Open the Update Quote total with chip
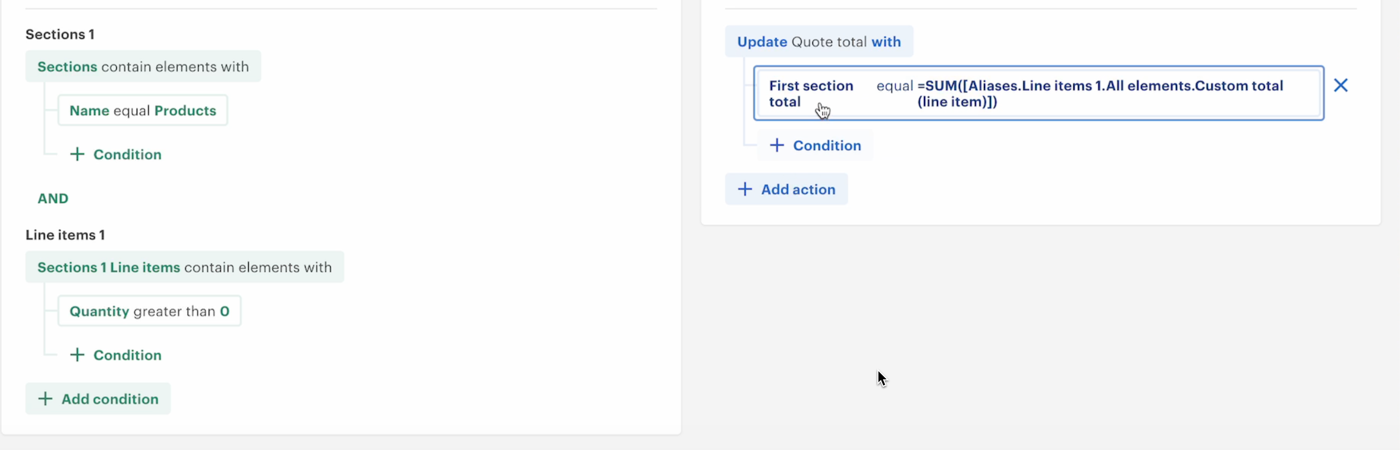 pos(819,42)
